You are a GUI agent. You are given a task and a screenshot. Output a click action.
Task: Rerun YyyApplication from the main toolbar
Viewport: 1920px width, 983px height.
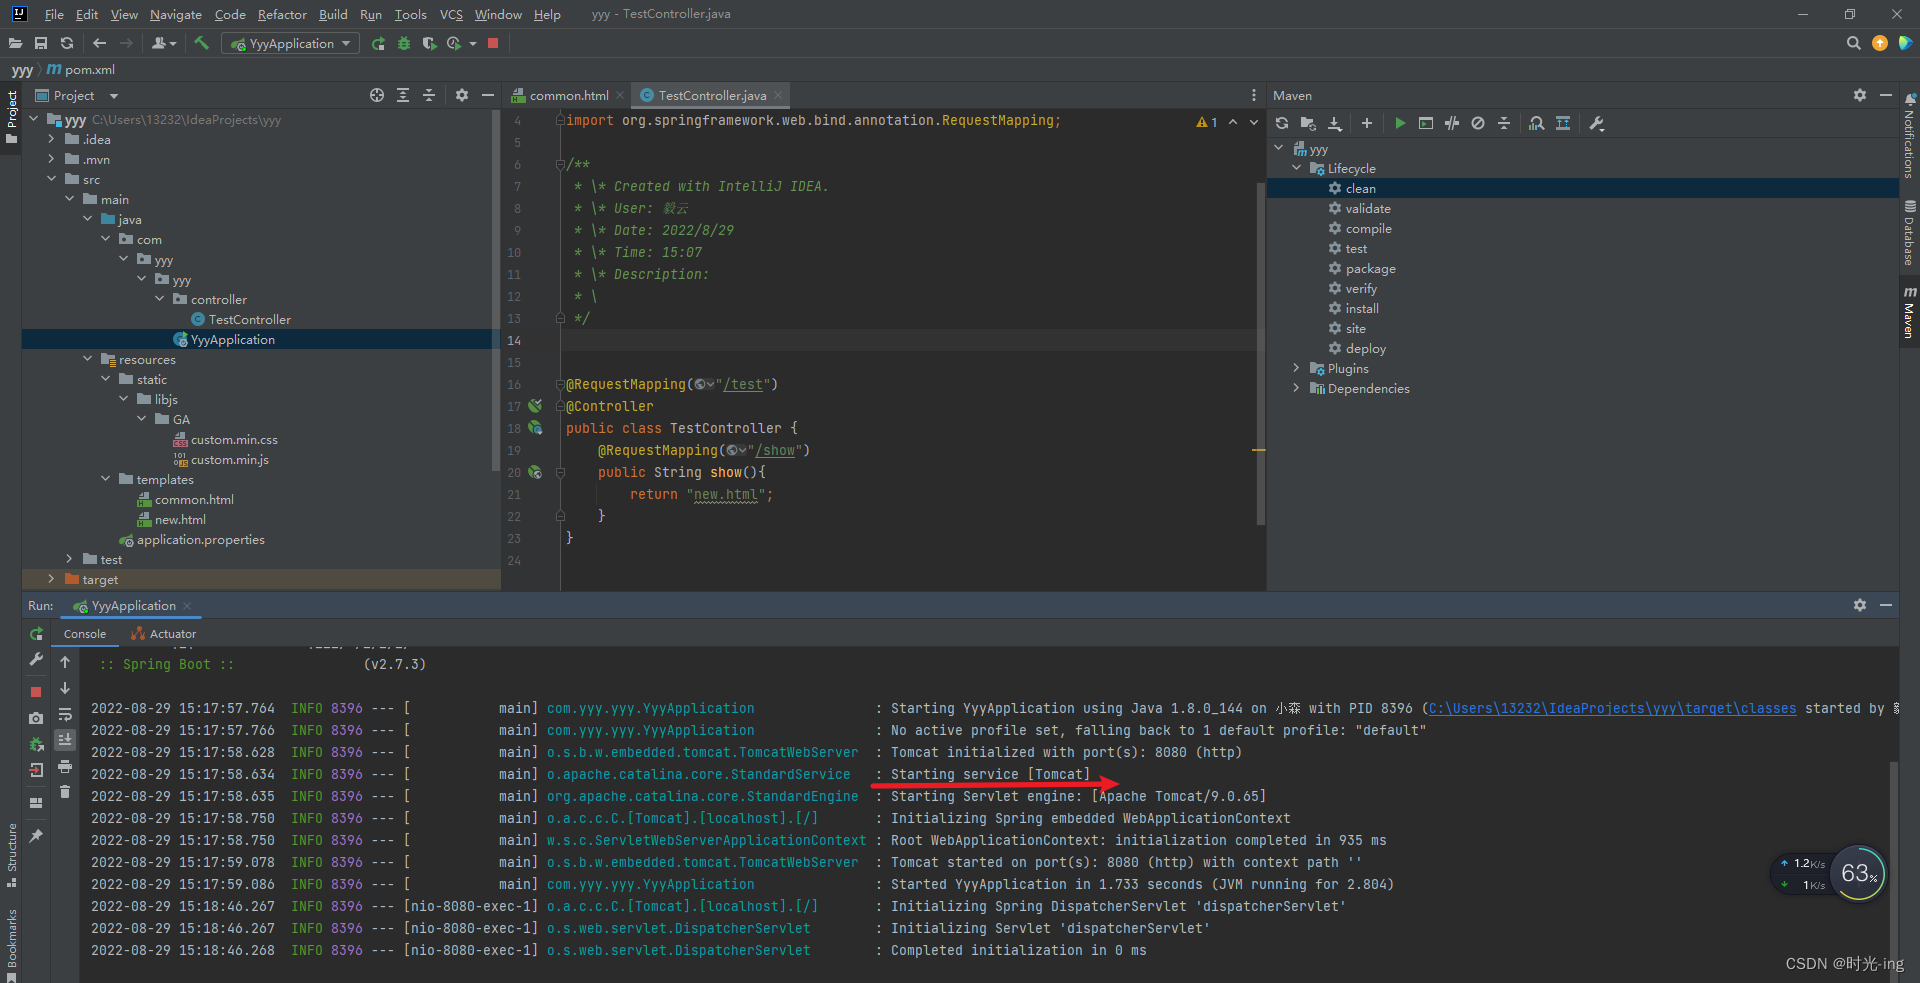tap(378, 43)
